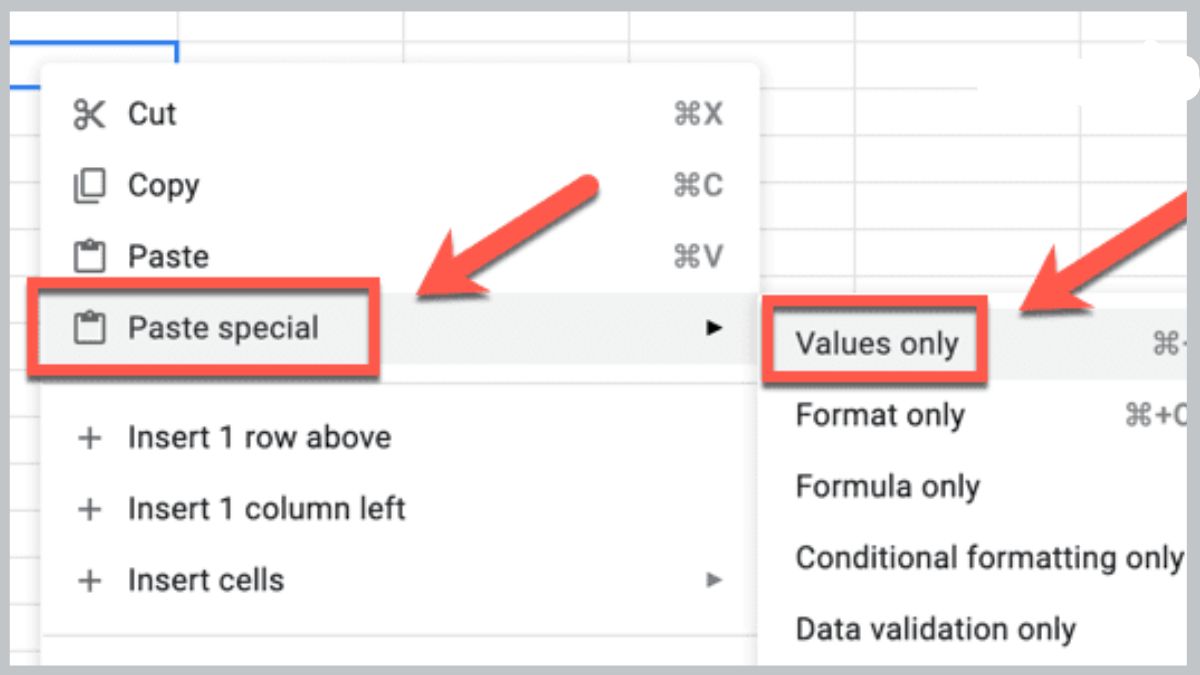Choose Copy in the context menu

164,186
